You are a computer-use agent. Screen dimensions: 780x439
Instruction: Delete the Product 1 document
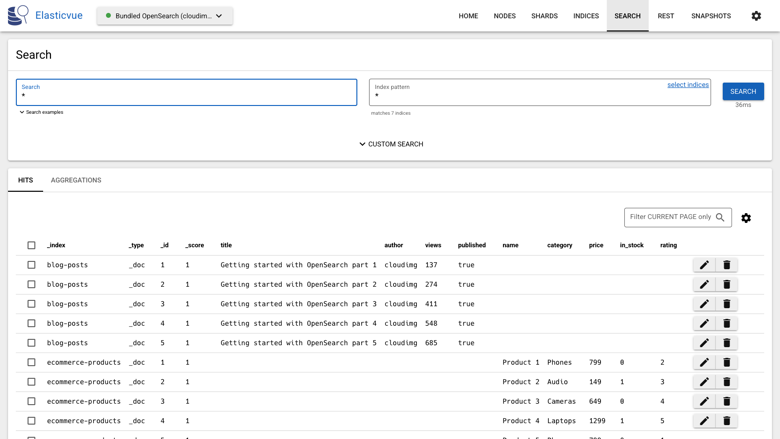tap(726, 362)
